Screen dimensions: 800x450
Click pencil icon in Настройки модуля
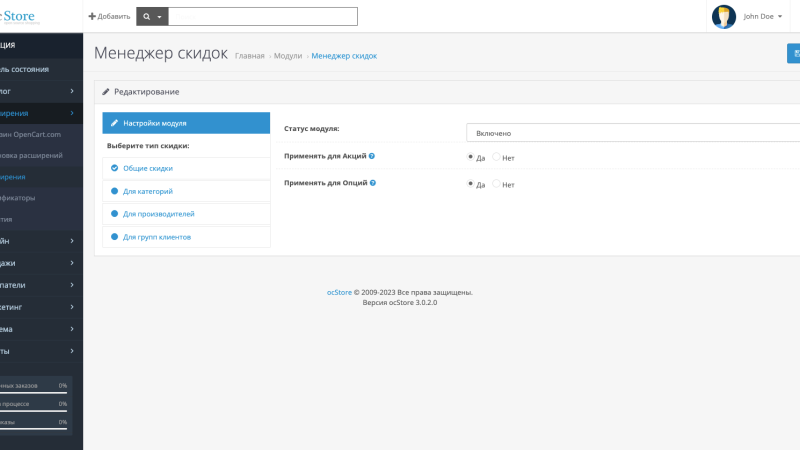tap(114, 123)
